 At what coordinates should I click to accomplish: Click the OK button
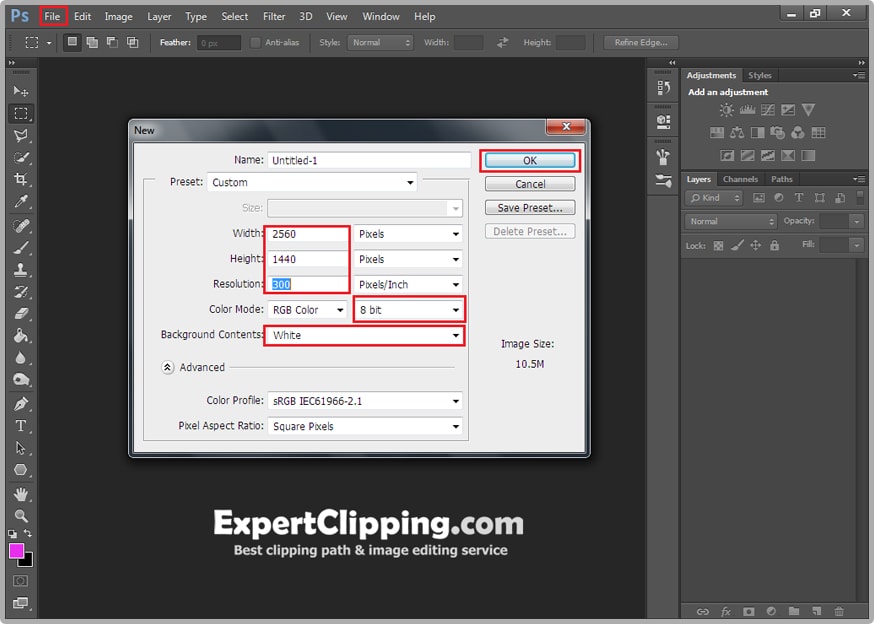[x=530, y=161]
